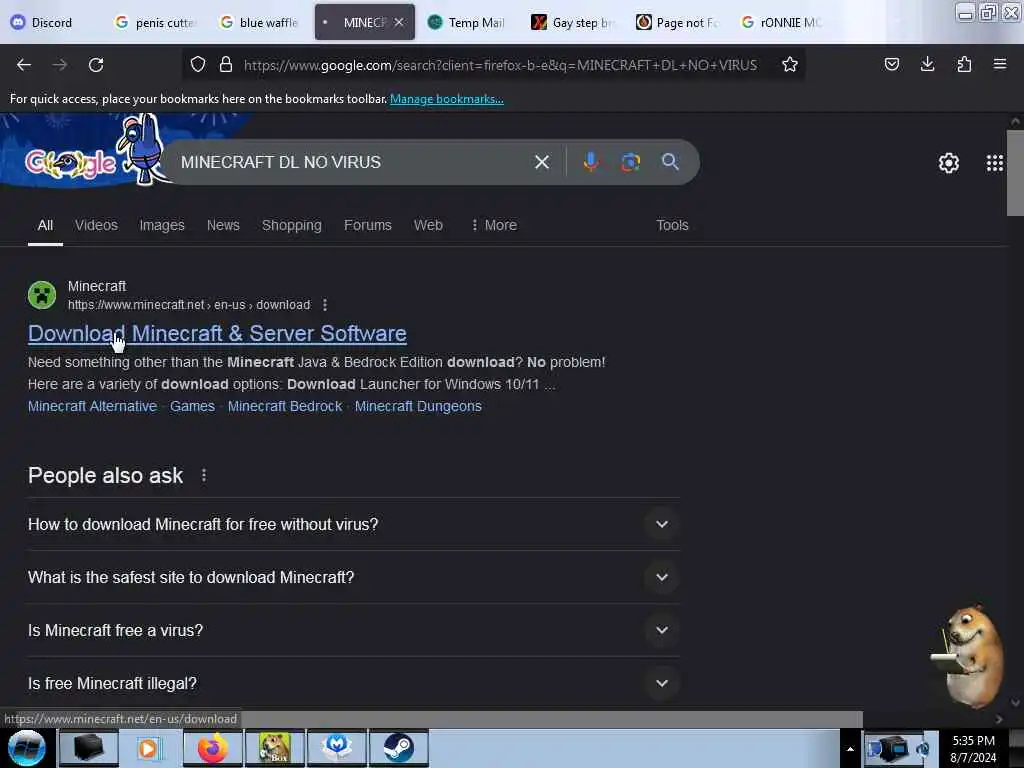Open the black box taskbar application
Viewport: 1024px width, 768px height.
[x=88, y=748]
